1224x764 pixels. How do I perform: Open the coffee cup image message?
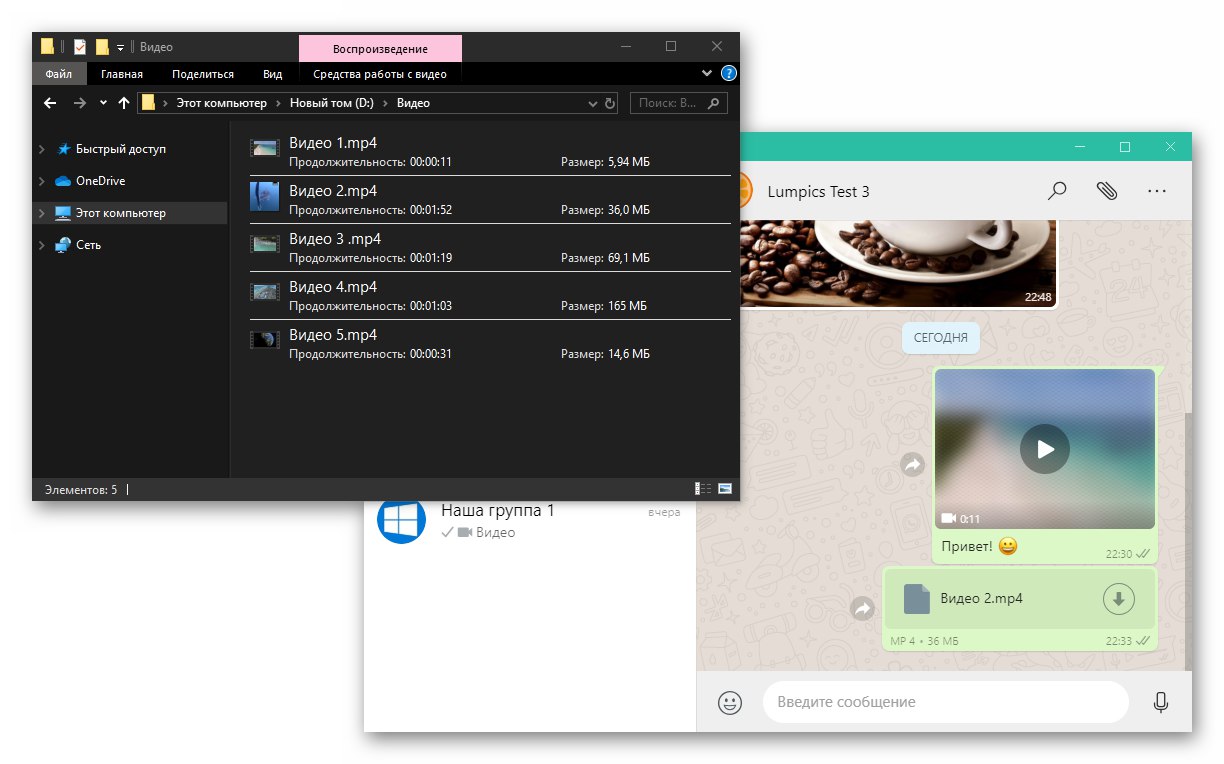[899, 262]
